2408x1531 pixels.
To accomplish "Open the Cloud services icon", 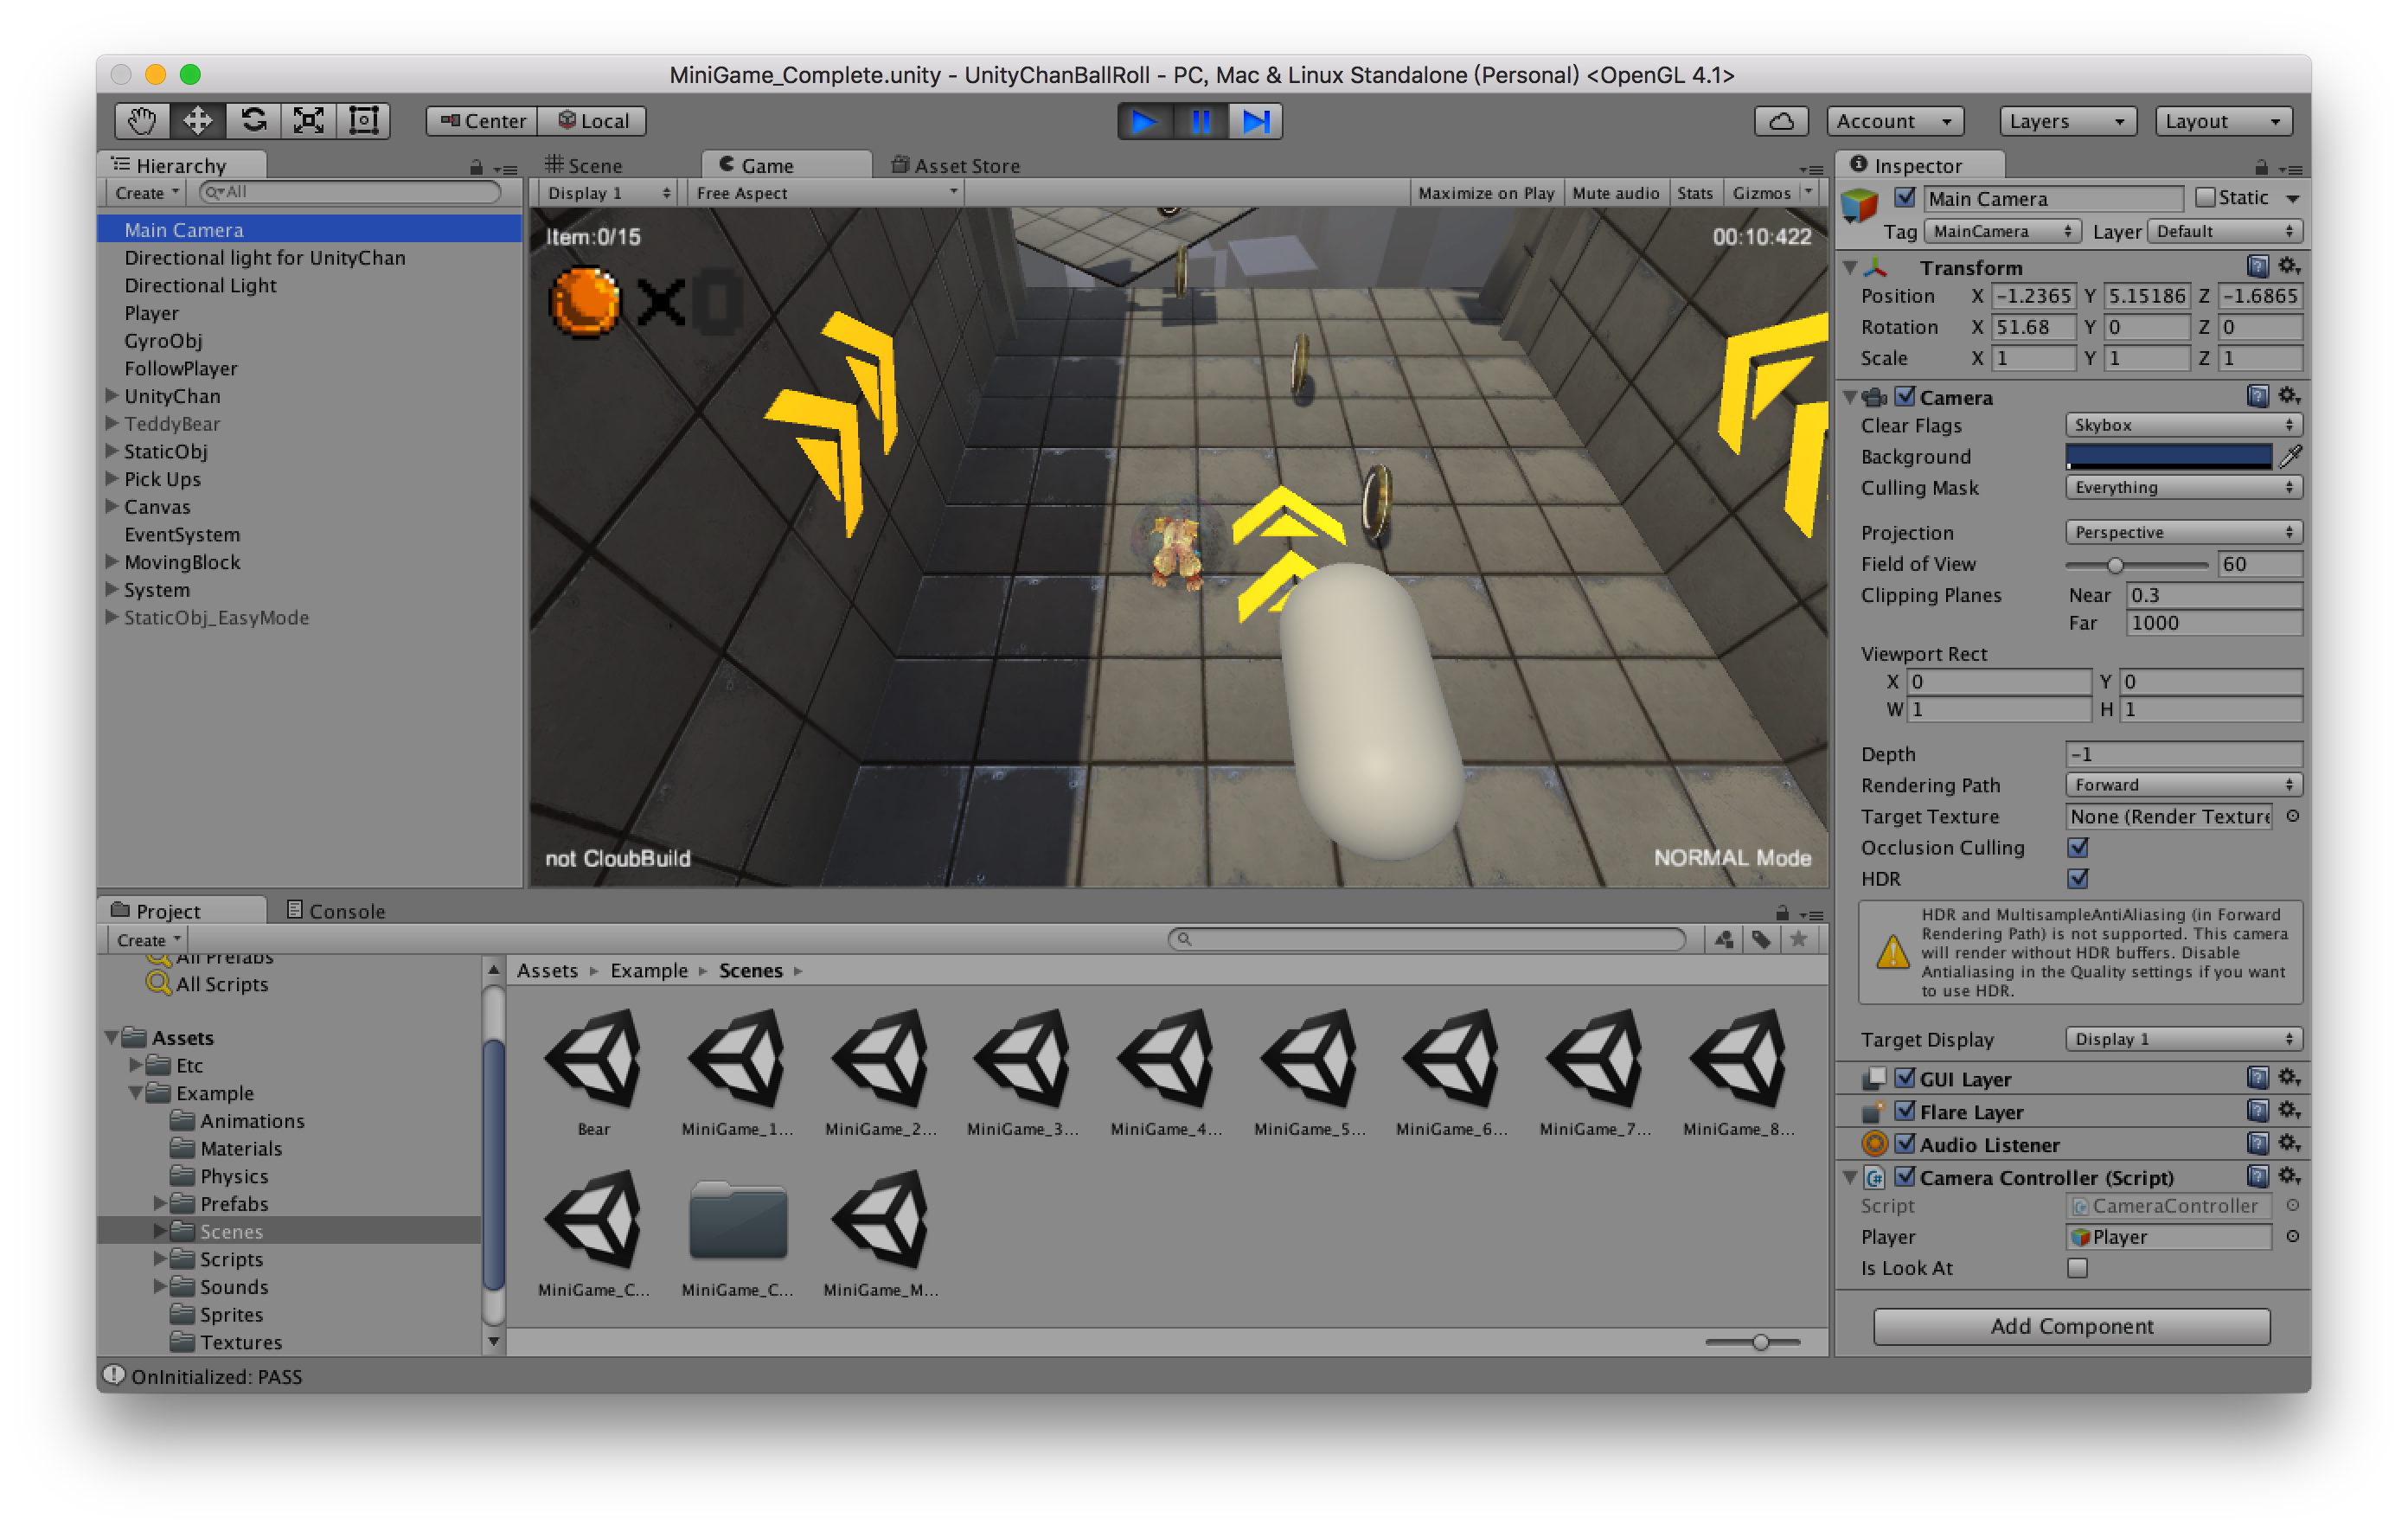I will tap(1781, 121).
